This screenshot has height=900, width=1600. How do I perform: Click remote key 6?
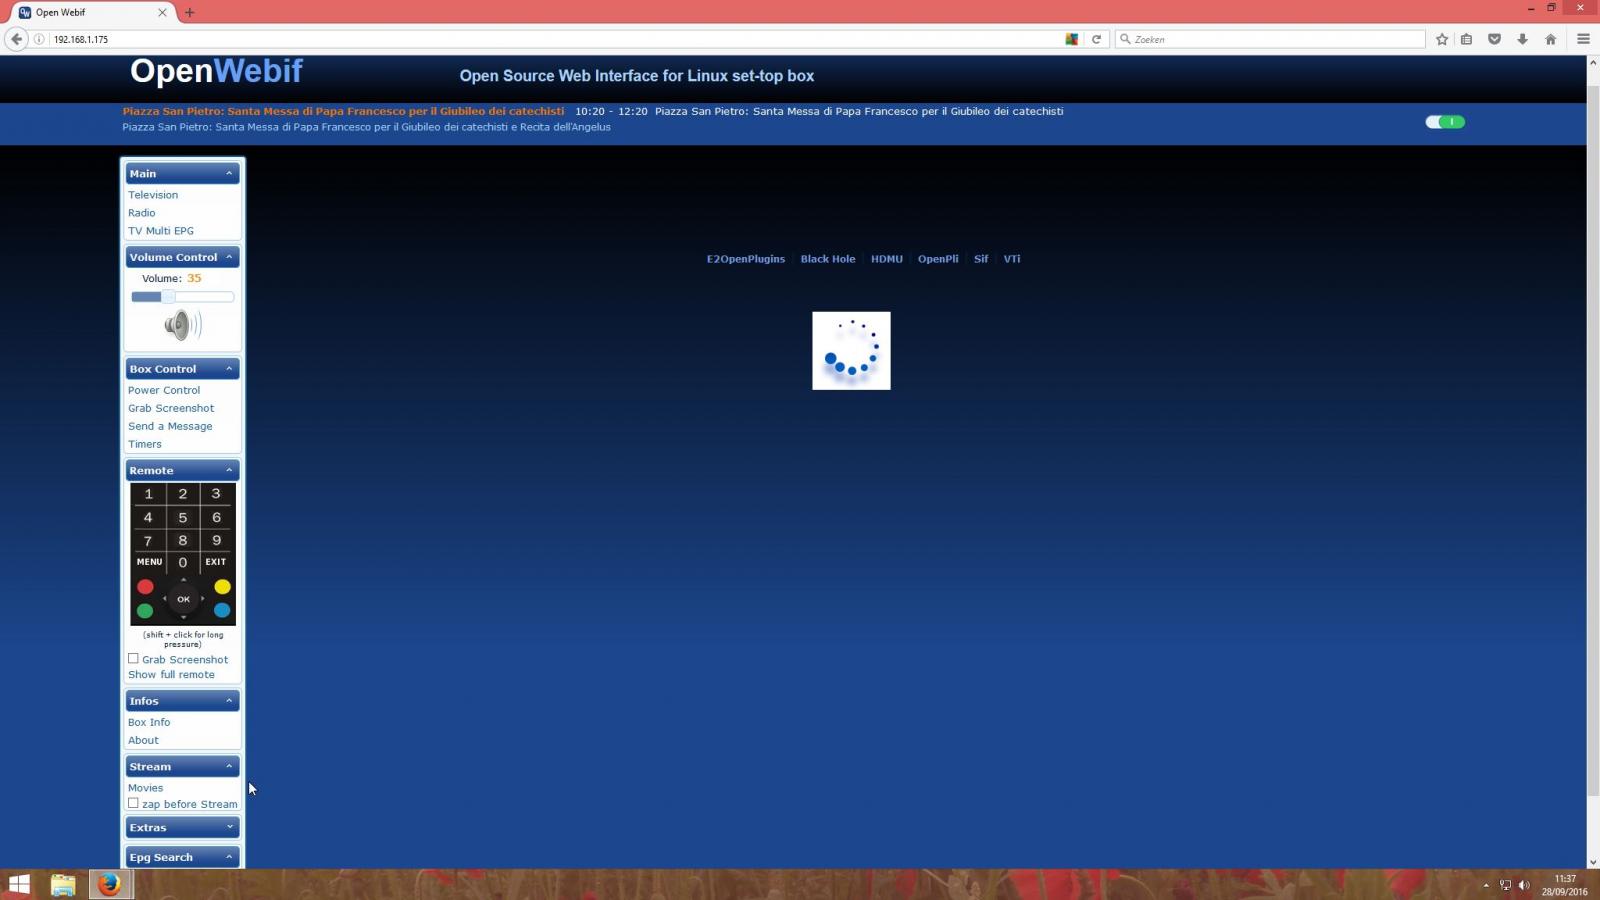[216, 517]
